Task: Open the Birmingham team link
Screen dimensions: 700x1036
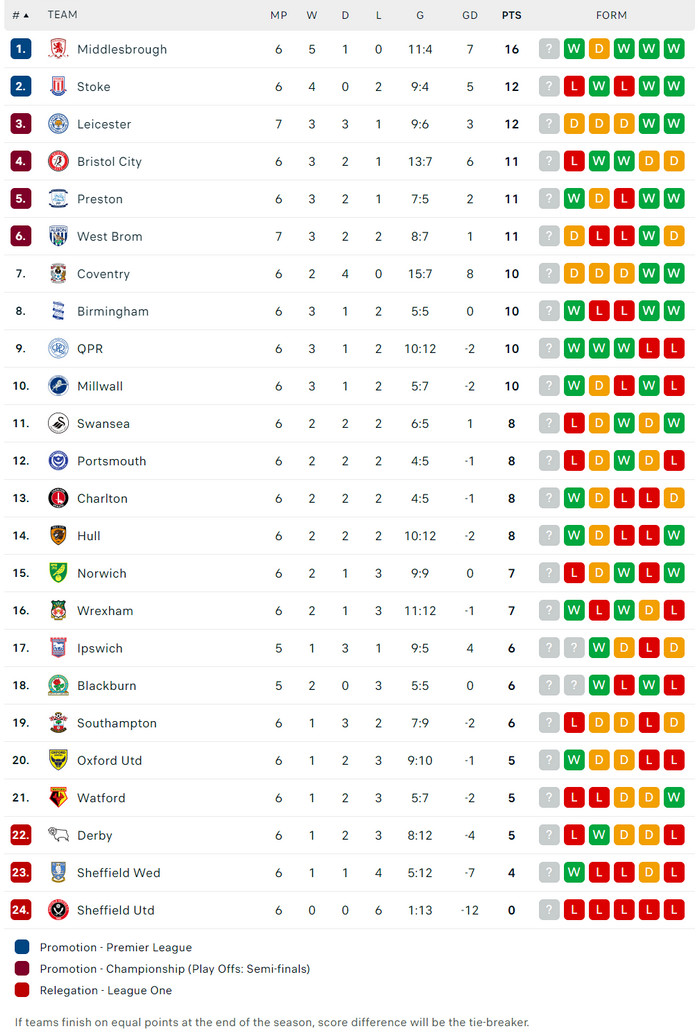Action: tap(112, 311)
